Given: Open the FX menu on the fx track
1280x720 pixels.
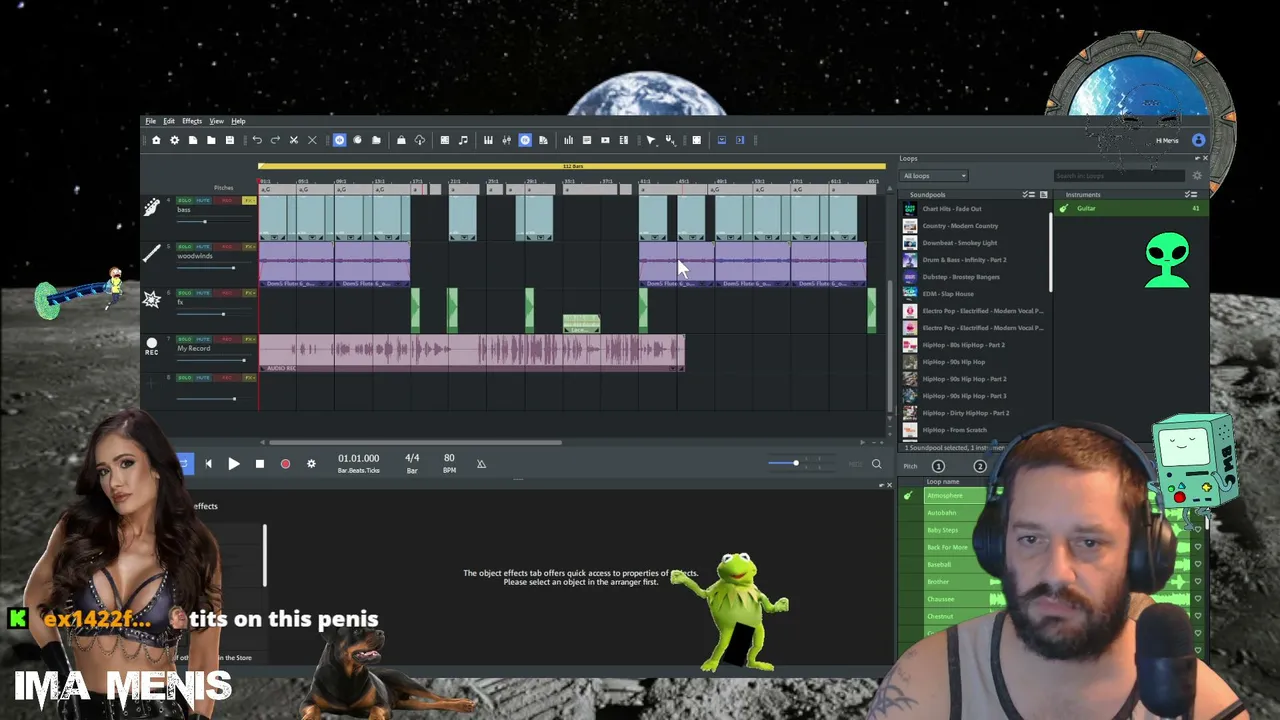Looking at the screenshot, I should coord(249,293).
